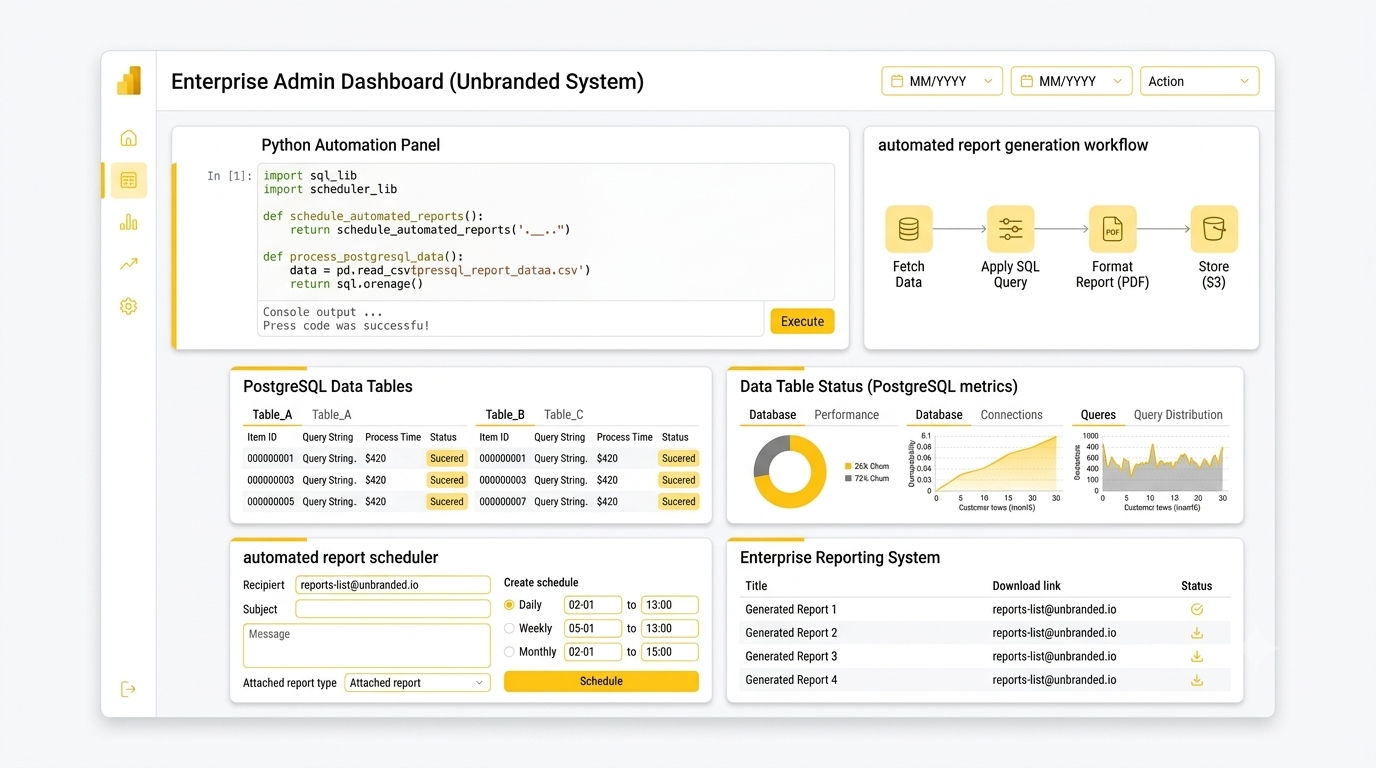Click the Monthly 15:00 end time field
The image size is (1376, 768).
[670, 652]
